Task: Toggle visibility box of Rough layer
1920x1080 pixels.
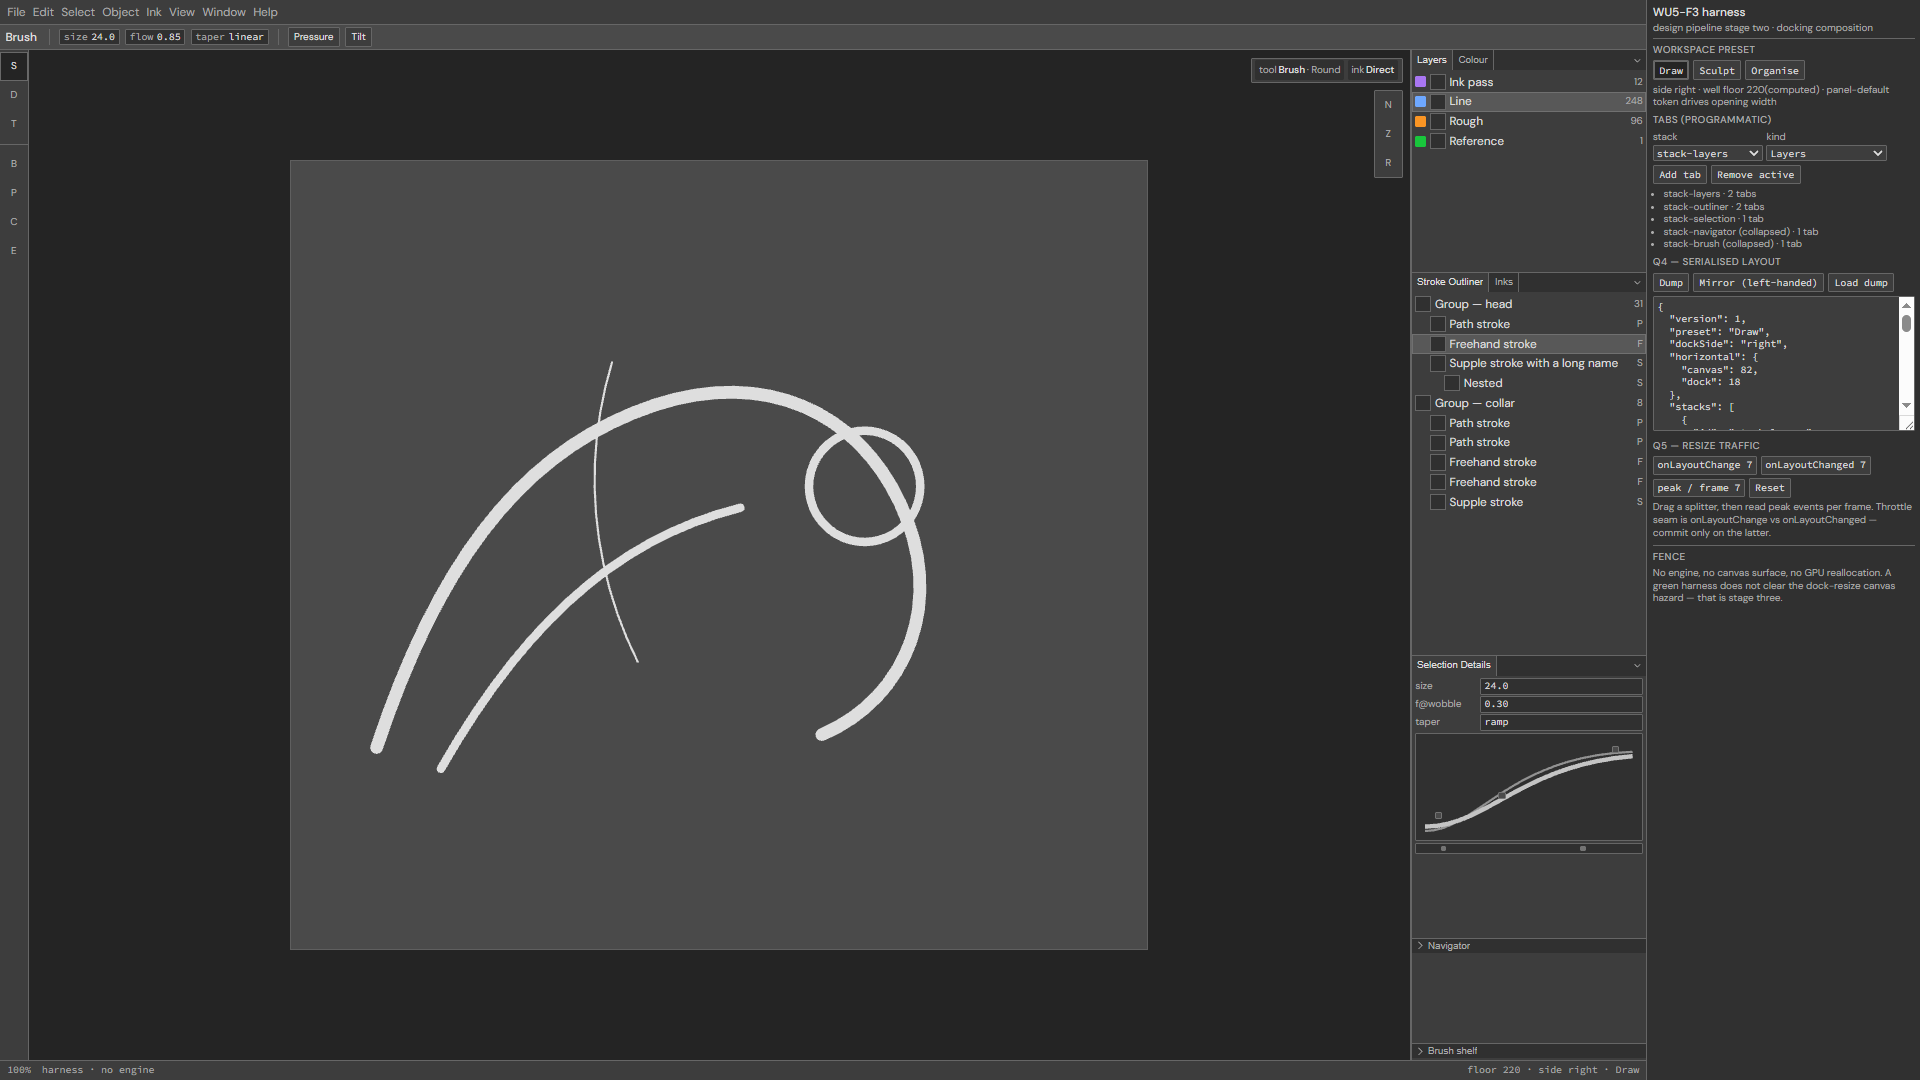Action: pos(1438,121)
